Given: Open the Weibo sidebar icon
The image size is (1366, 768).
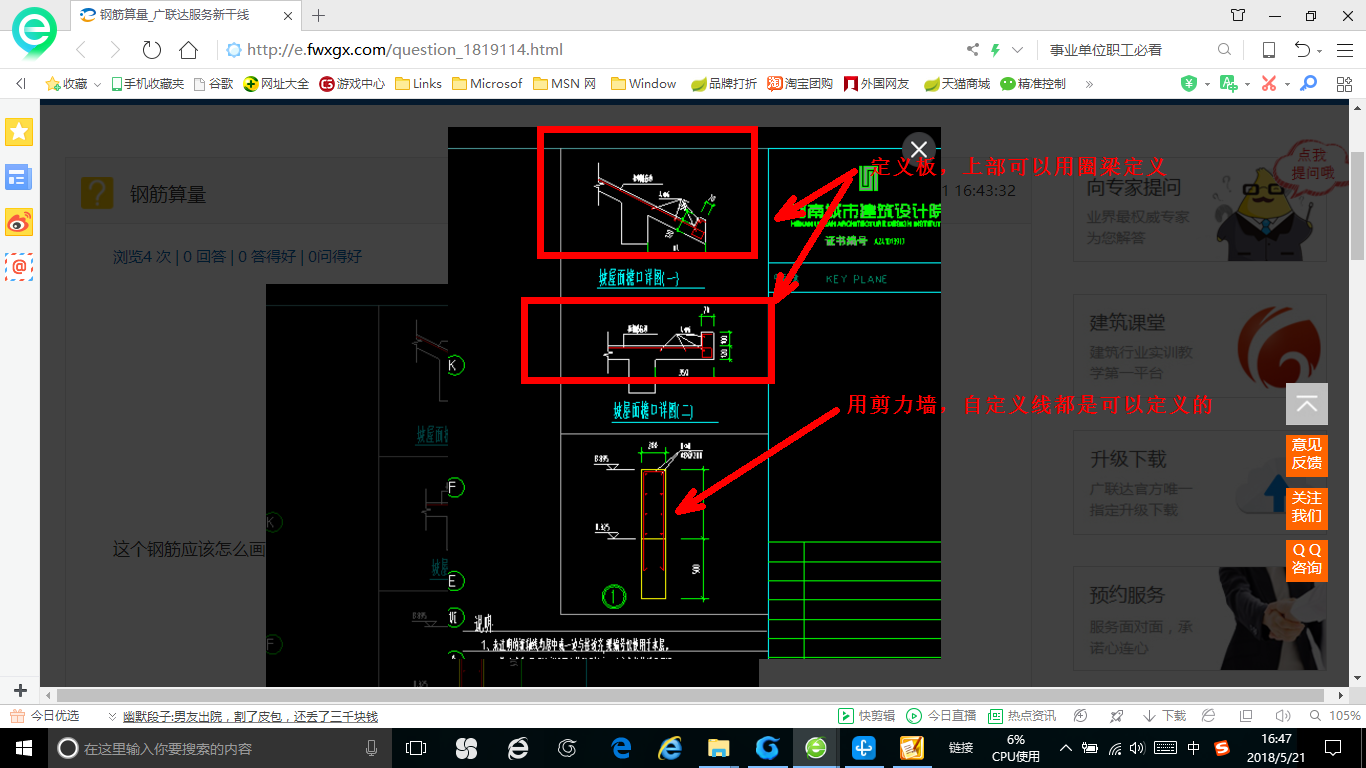Looking at the screenshot, I should point(19,222).
